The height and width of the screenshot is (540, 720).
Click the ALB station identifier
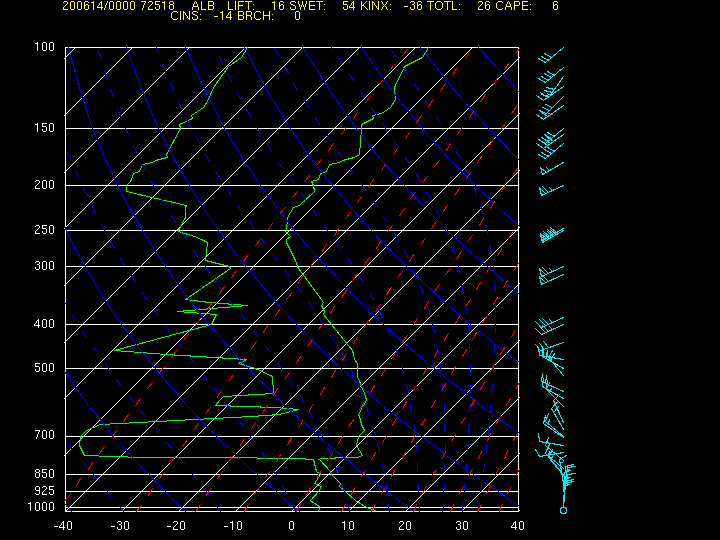pyautogui.click(x=202, y=6)
